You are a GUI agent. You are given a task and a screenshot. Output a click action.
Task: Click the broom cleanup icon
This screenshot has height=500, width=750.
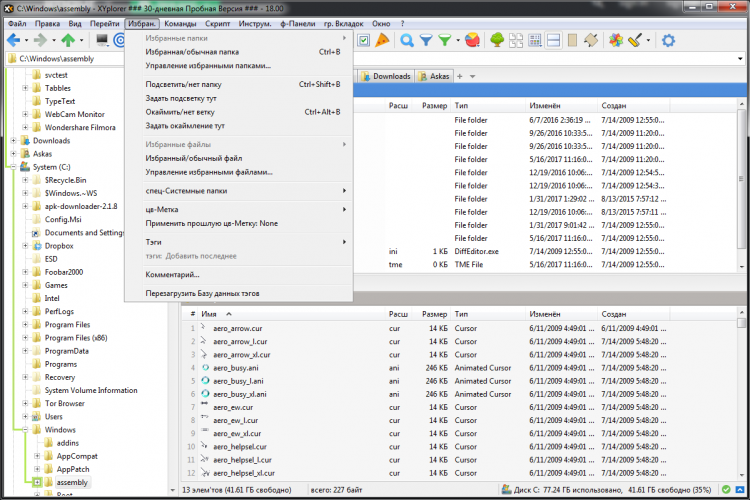635,40
